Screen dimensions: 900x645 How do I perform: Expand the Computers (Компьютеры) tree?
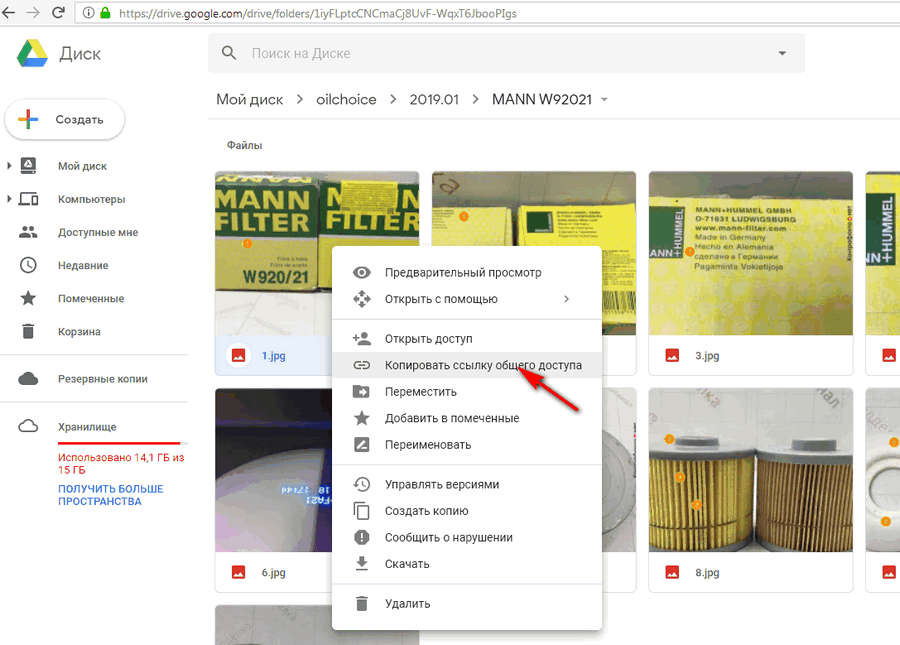pyautogui.click(x=9, y=199)
